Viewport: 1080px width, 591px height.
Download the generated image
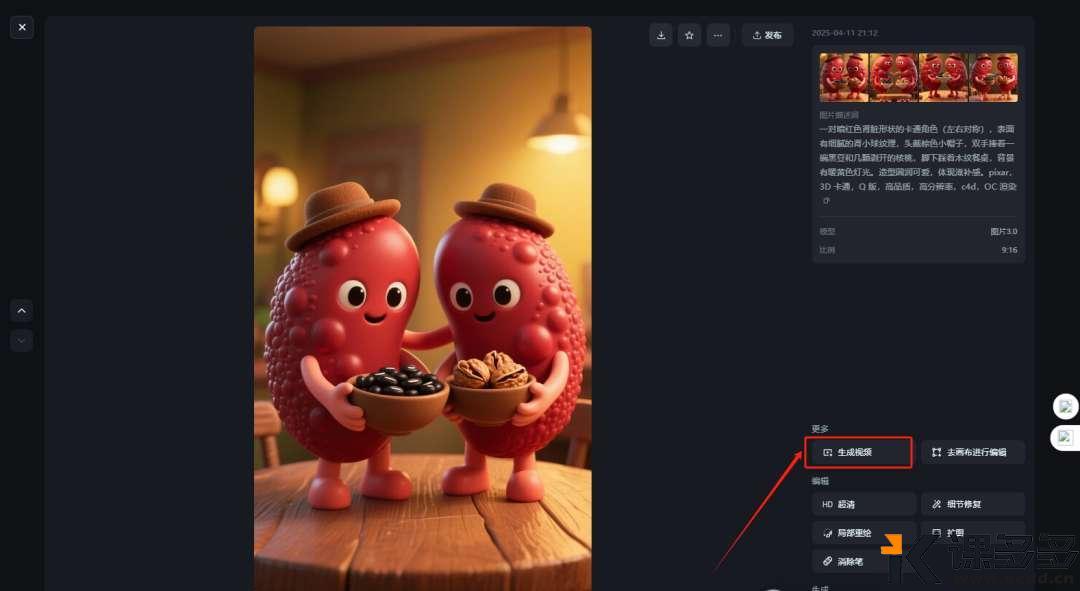(x=661, y=35)
